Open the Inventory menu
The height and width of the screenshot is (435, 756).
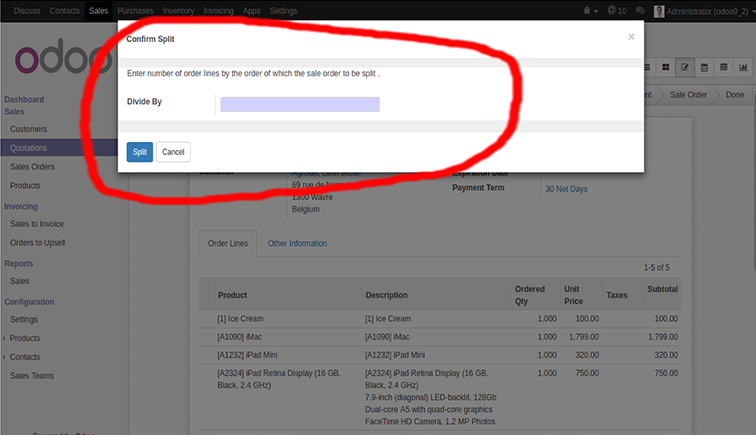[x=178, y=11]
